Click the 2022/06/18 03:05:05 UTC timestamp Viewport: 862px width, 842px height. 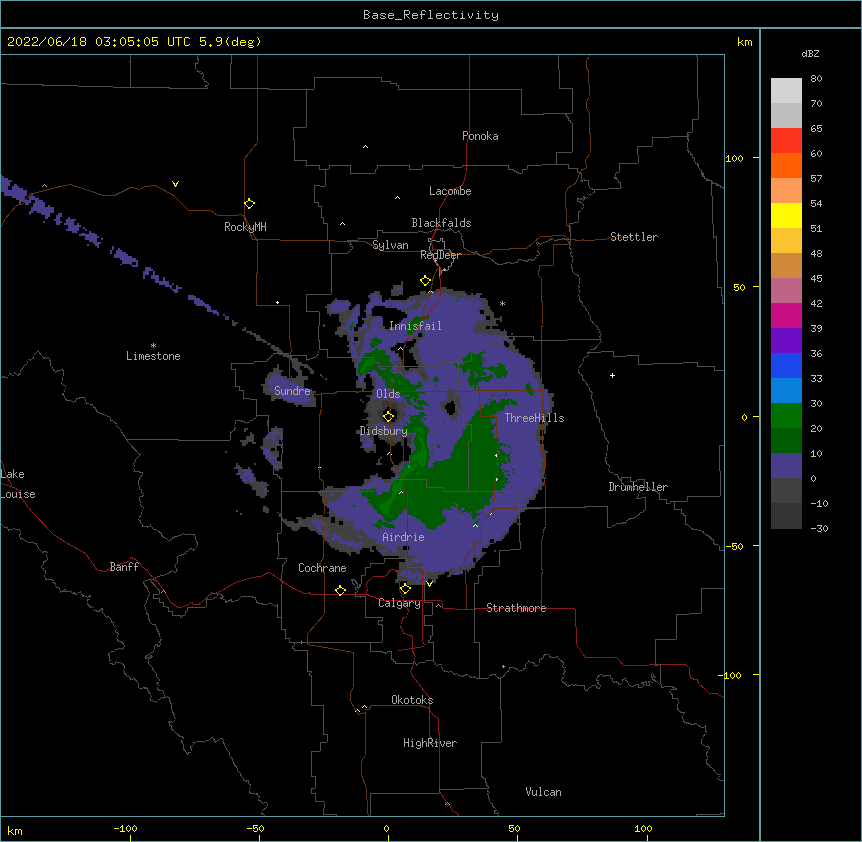point(99,42)
